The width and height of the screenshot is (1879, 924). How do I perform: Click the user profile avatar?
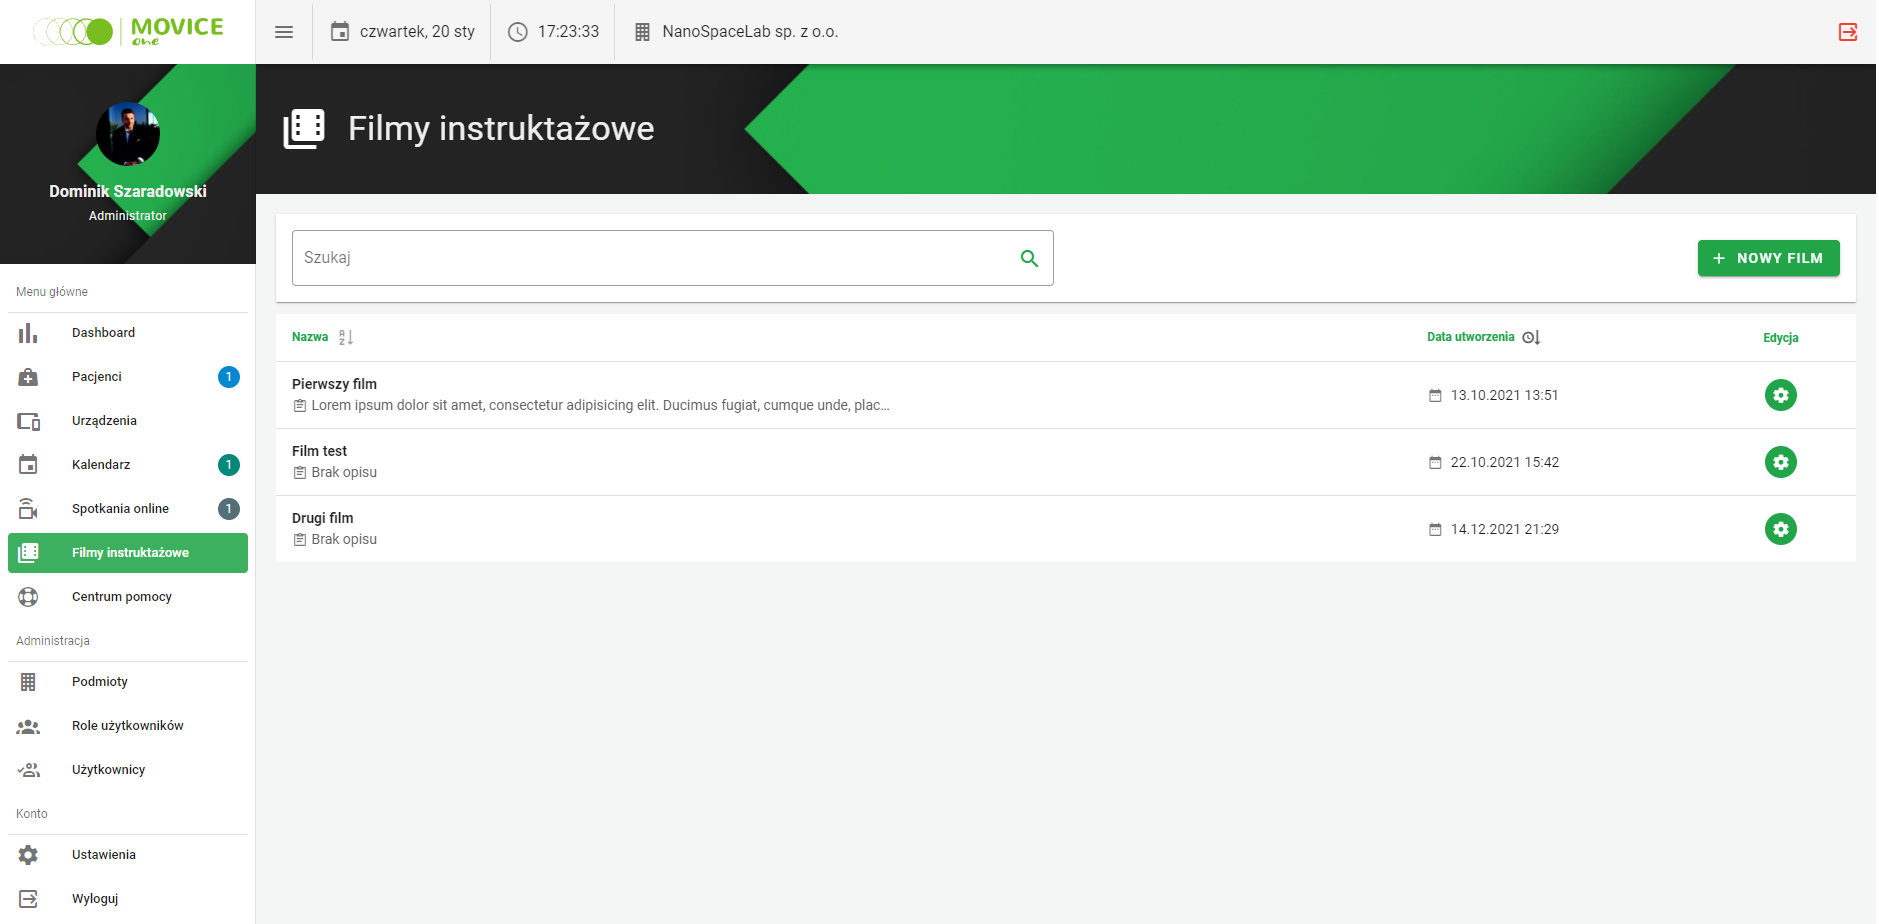click(128, 134)
